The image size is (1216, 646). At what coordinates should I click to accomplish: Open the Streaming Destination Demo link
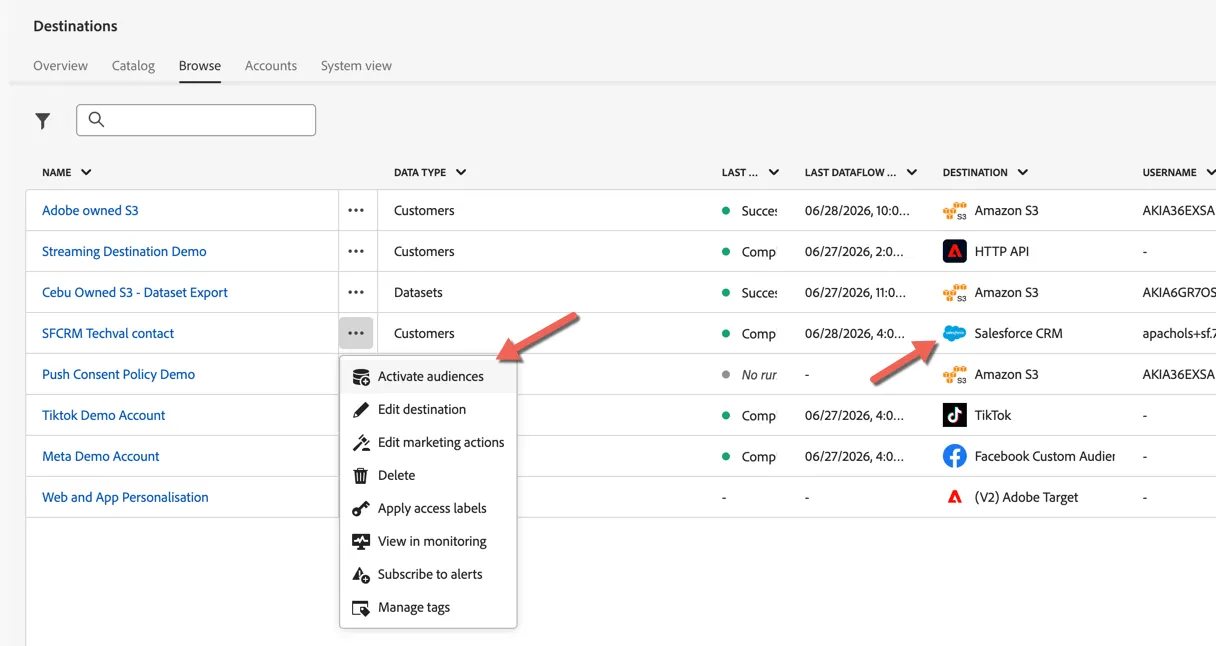124,252
